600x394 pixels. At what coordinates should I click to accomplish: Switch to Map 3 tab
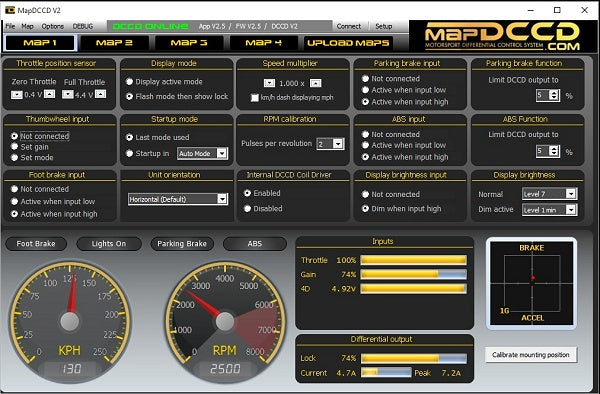click(x=189, y=42)
